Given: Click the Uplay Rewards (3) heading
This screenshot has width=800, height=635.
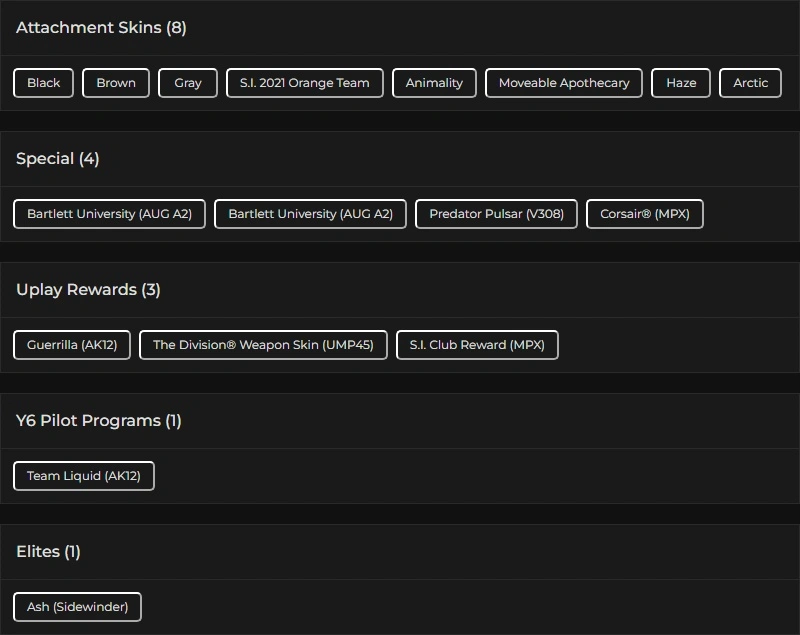Looking at the screenshot, I should [88, 290].
